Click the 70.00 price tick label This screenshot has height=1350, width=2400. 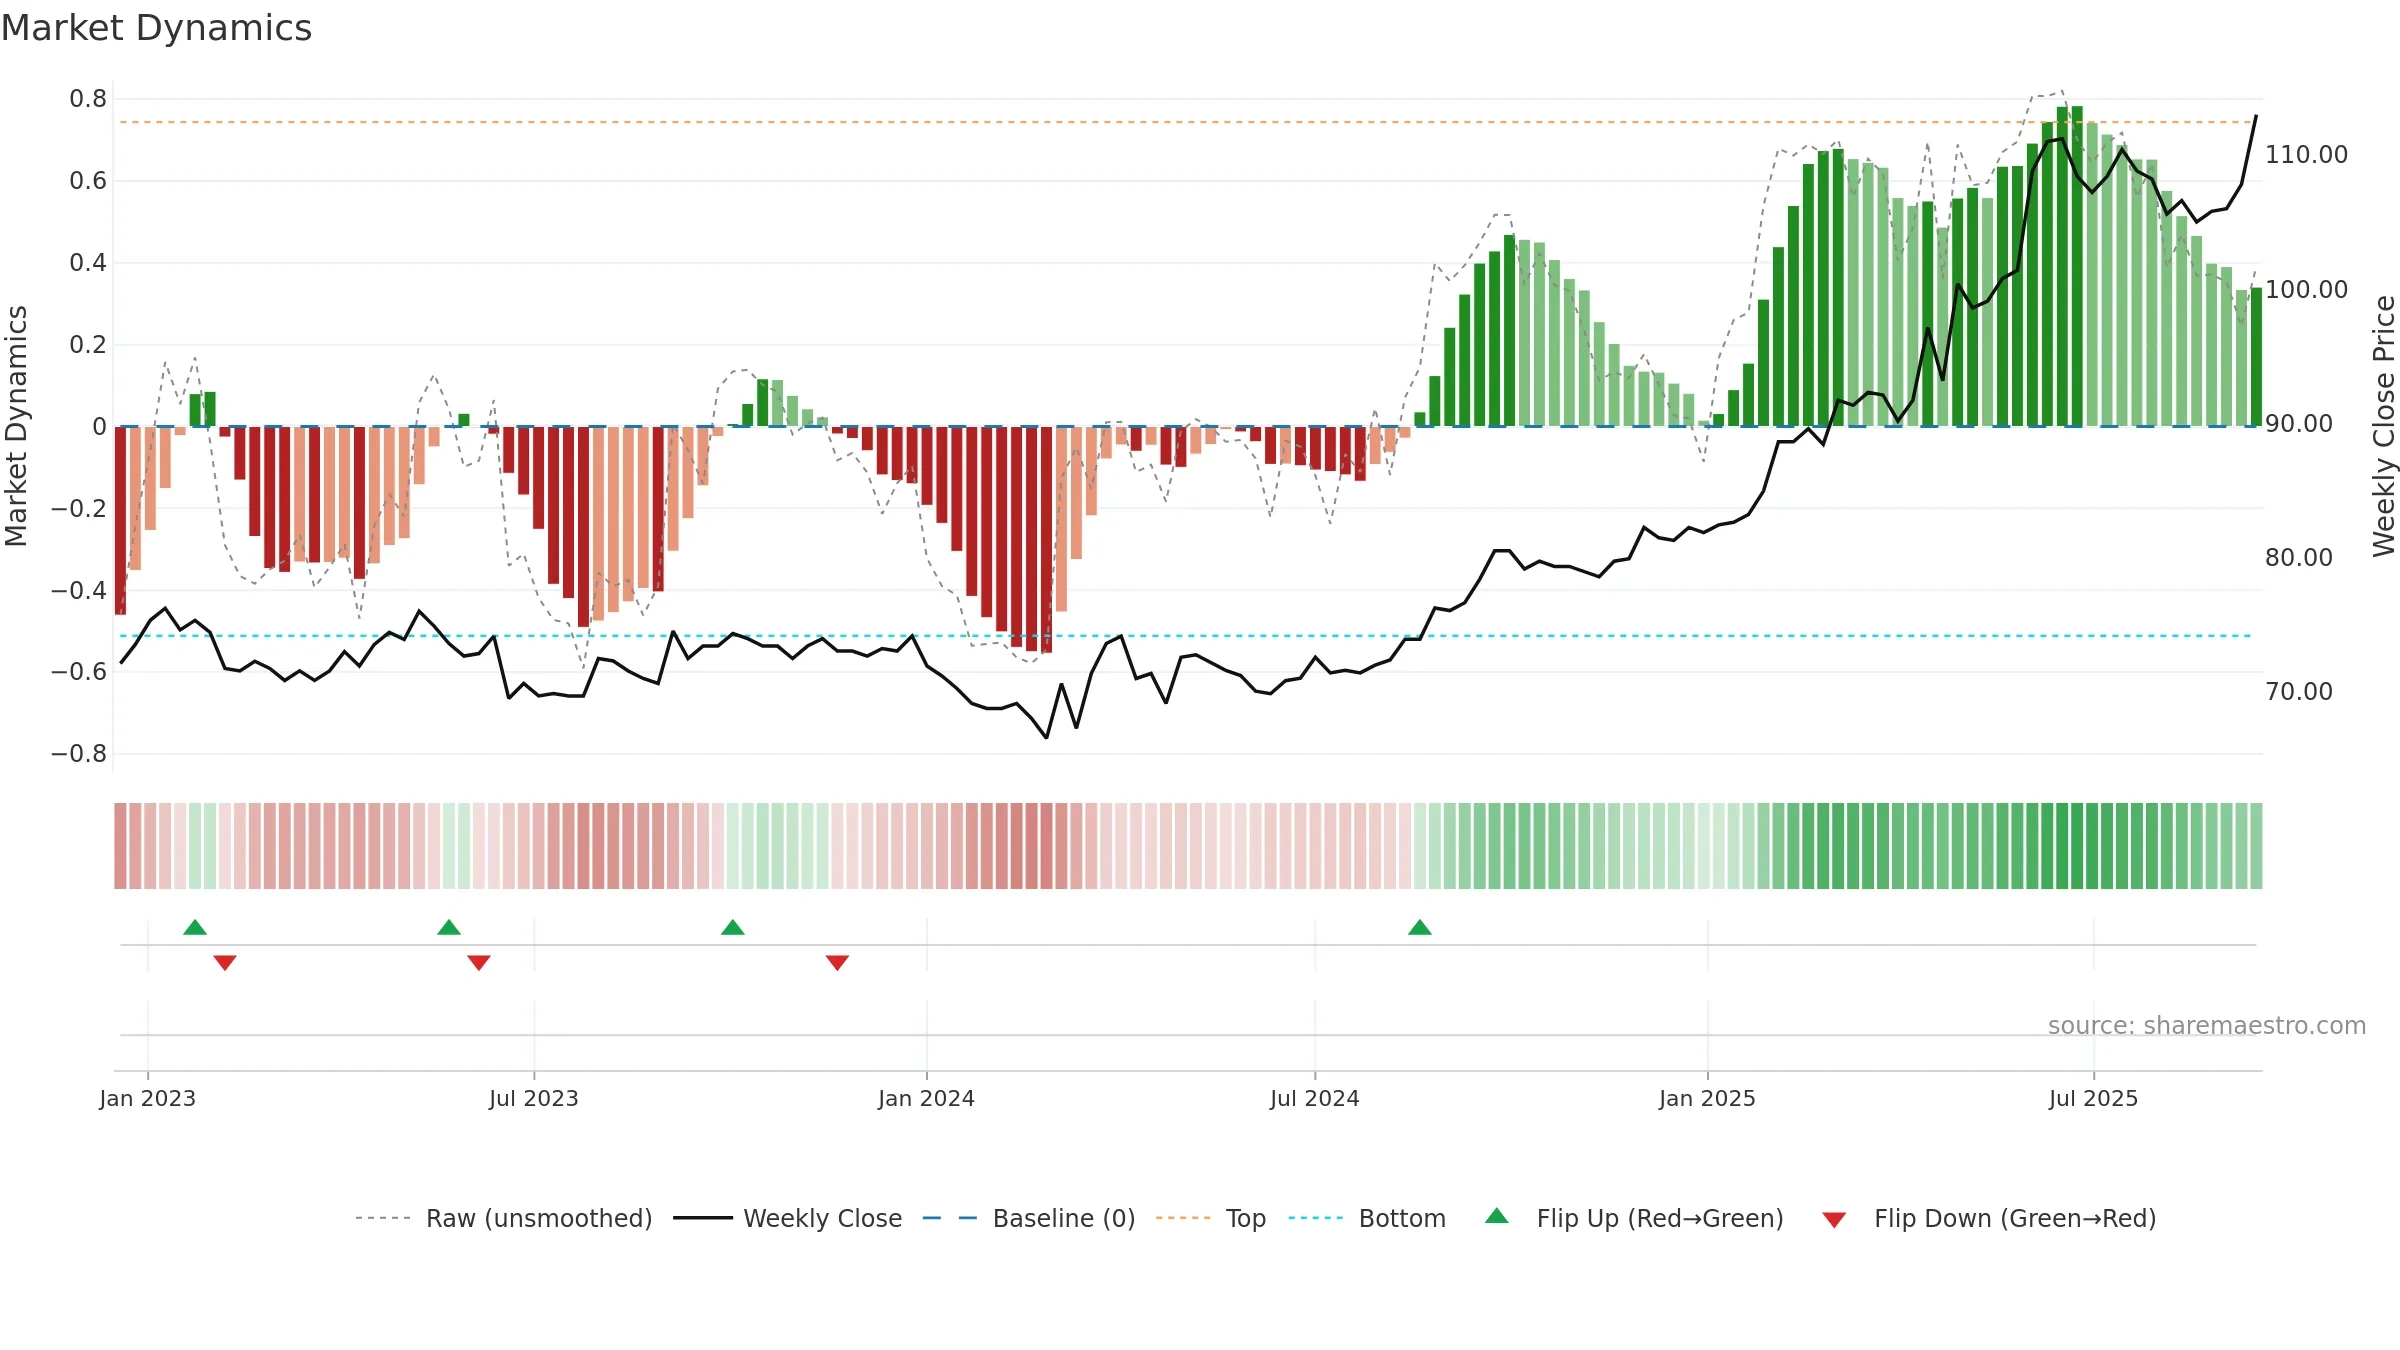tap(2299, 692)
